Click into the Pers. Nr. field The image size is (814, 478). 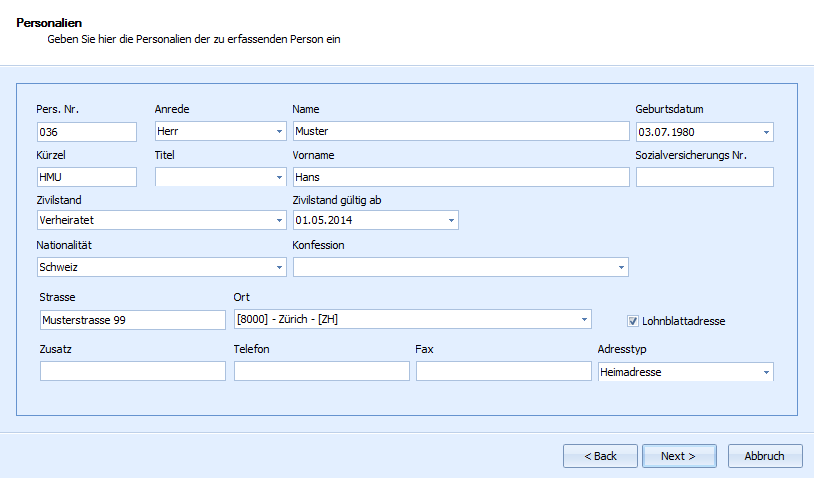(86, 132)
